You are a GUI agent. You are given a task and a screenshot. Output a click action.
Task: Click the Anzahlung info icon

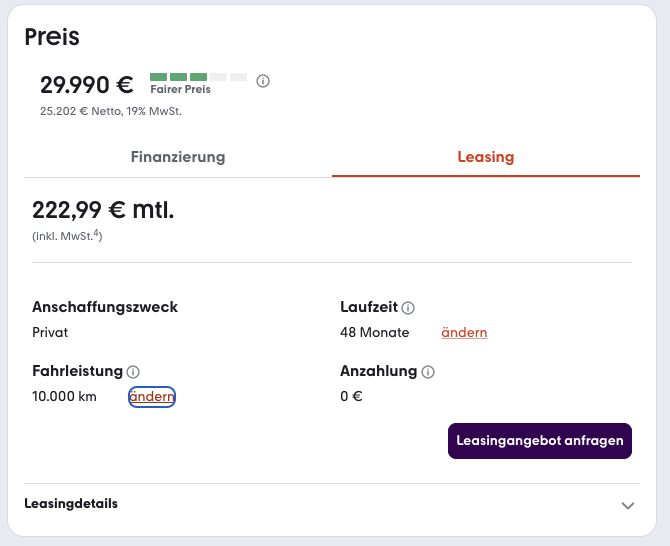point(428,372)
